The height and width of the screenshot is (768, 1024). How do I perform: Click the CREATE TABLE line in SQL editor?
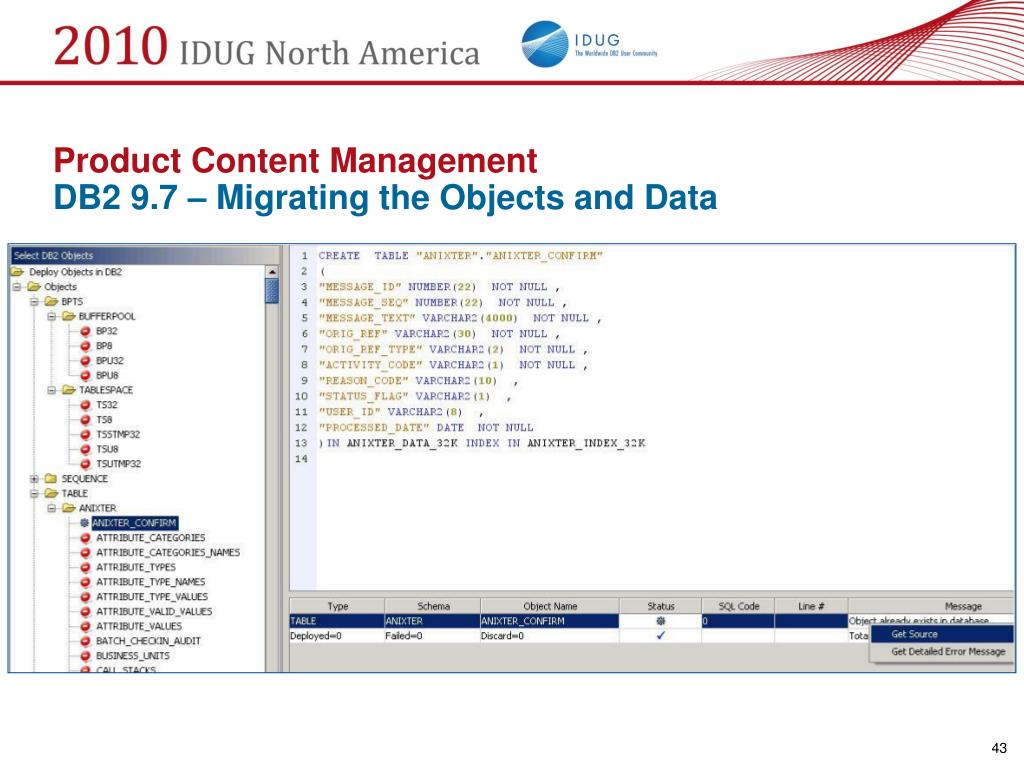(460, 256)
